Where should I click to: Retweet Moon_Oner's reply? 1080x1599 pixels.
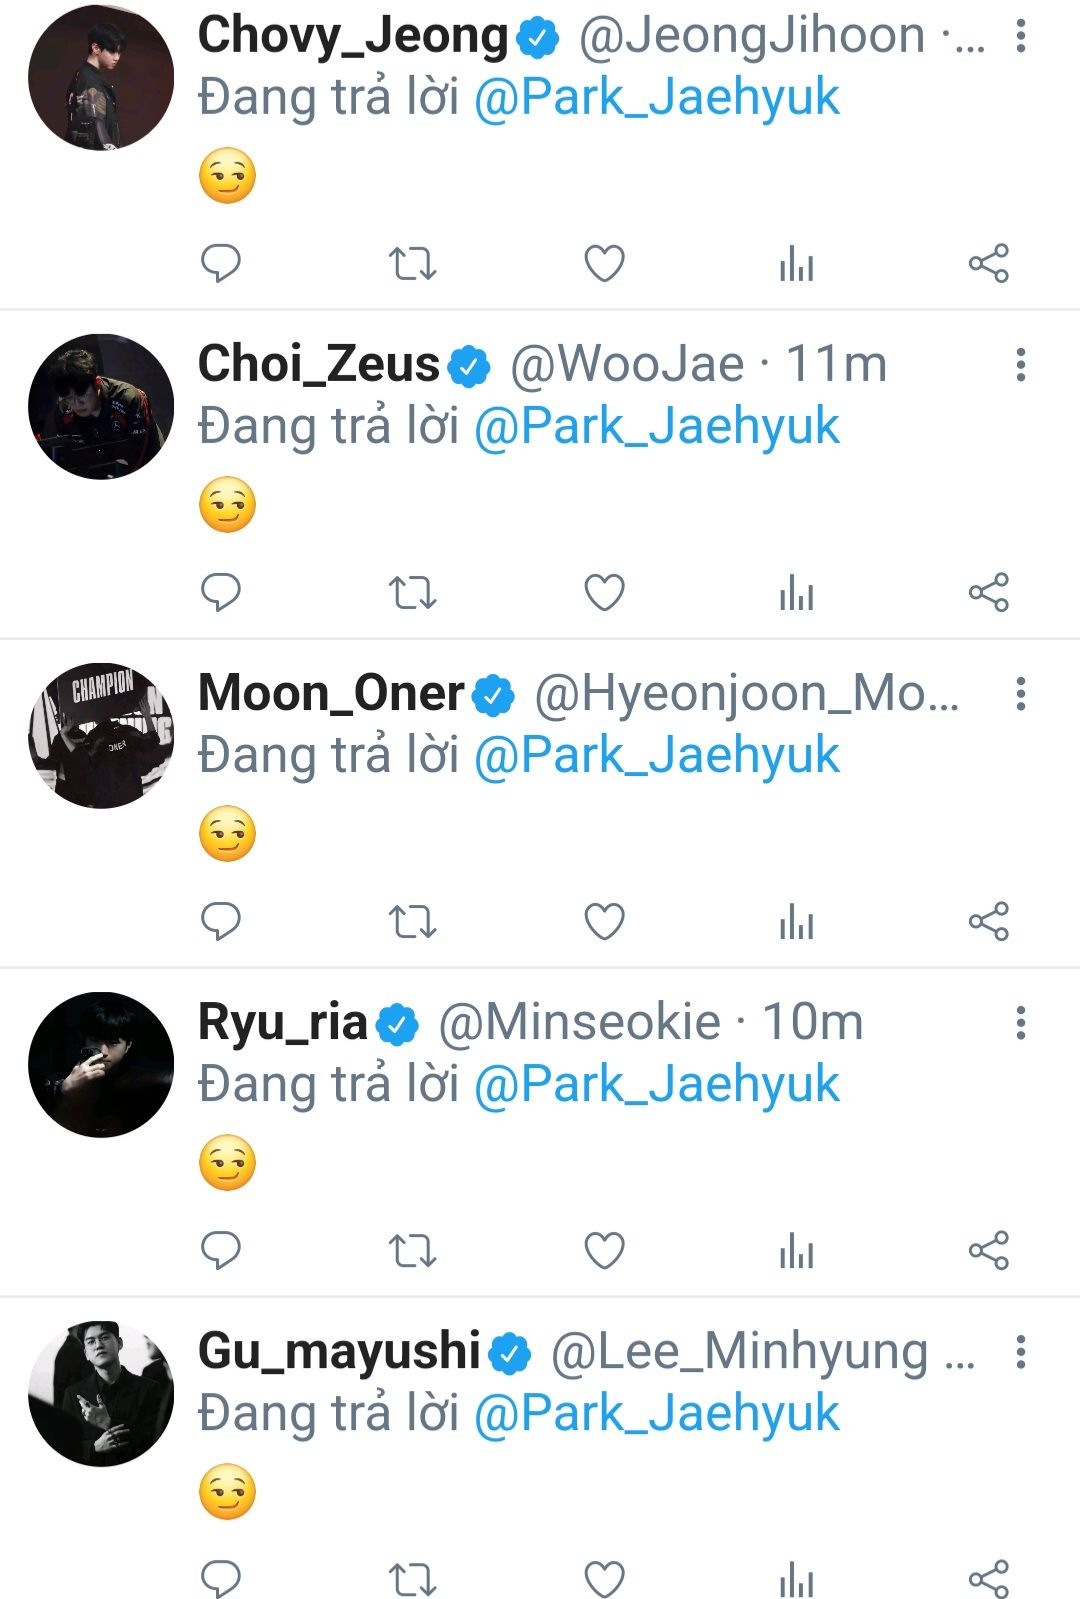412,922
